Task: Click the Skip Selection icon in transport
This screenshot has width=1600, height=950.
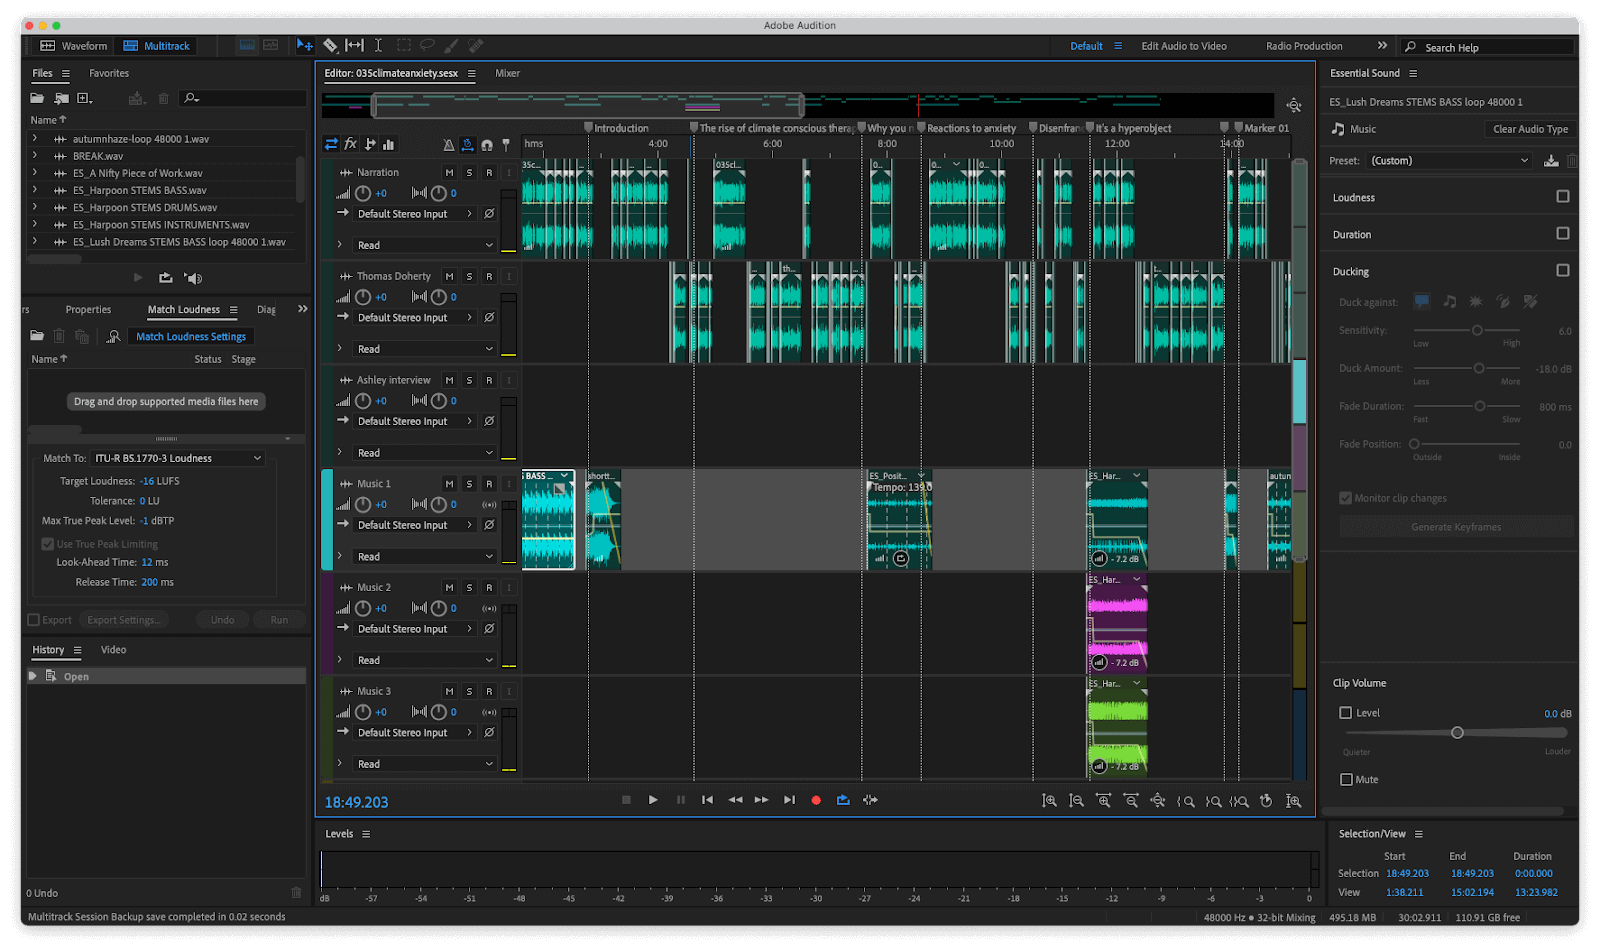Action: pyautogui.click(x=870, y=800)
